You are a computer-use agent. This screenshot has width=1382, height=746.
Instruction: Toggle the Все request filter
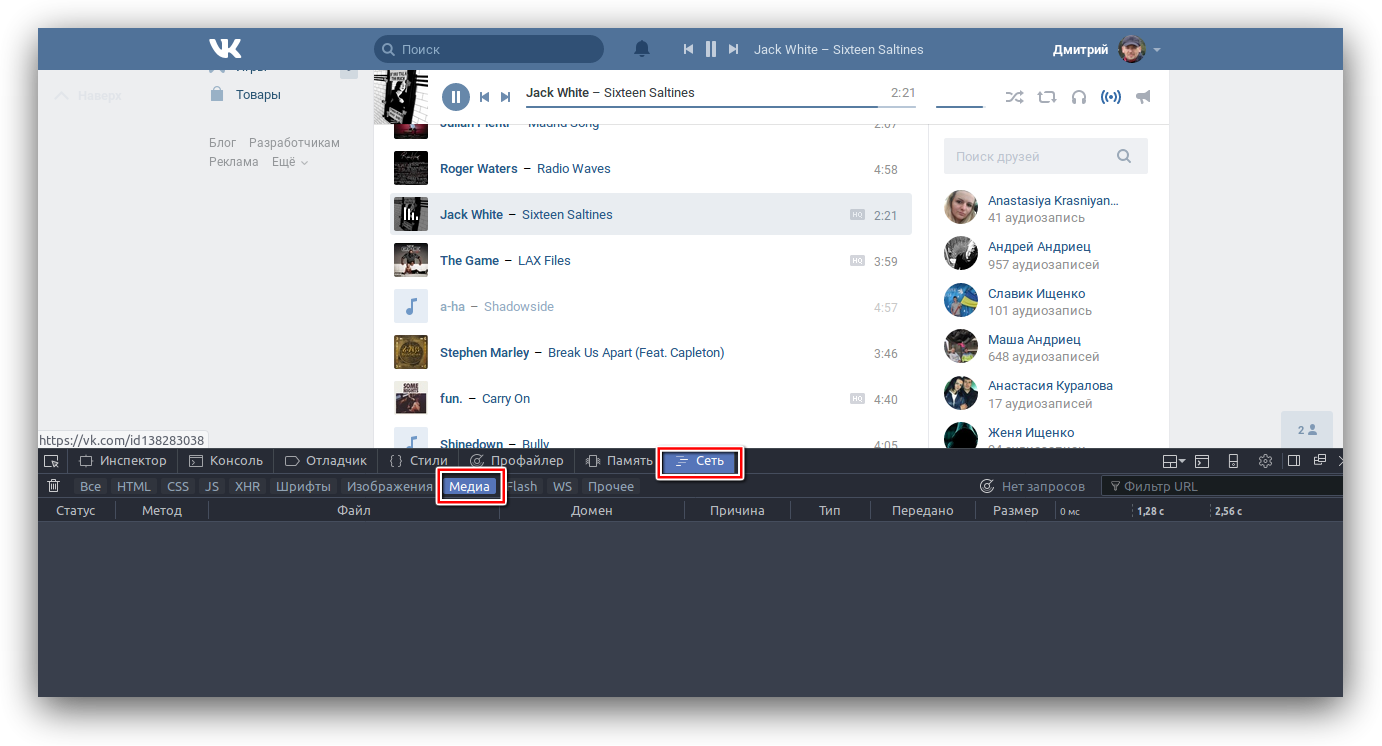click(x=90, y=486)
